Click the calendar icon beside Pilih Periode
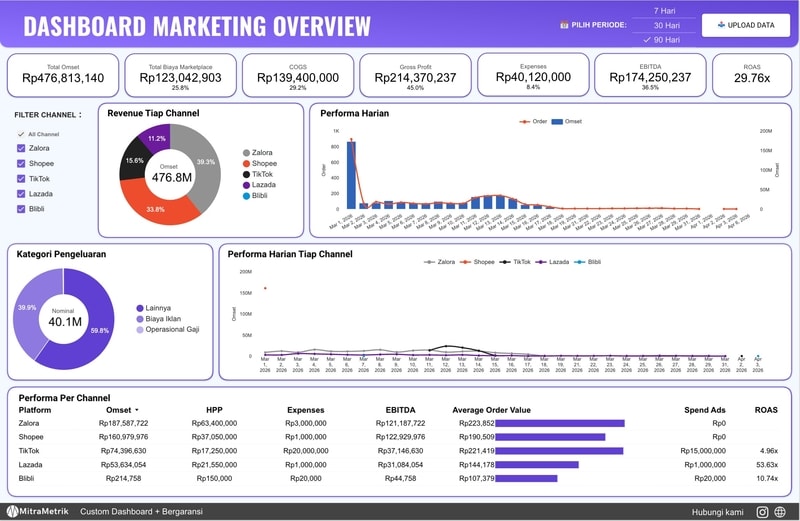Screen dimensions: 800x521 [564, 24]
